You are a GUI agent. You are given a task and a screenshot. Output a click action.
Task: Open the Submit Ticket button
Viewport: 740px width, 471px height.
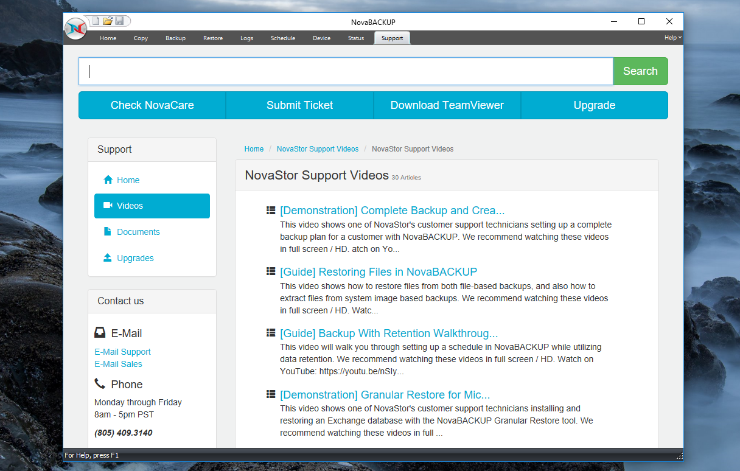pos(300,105)
